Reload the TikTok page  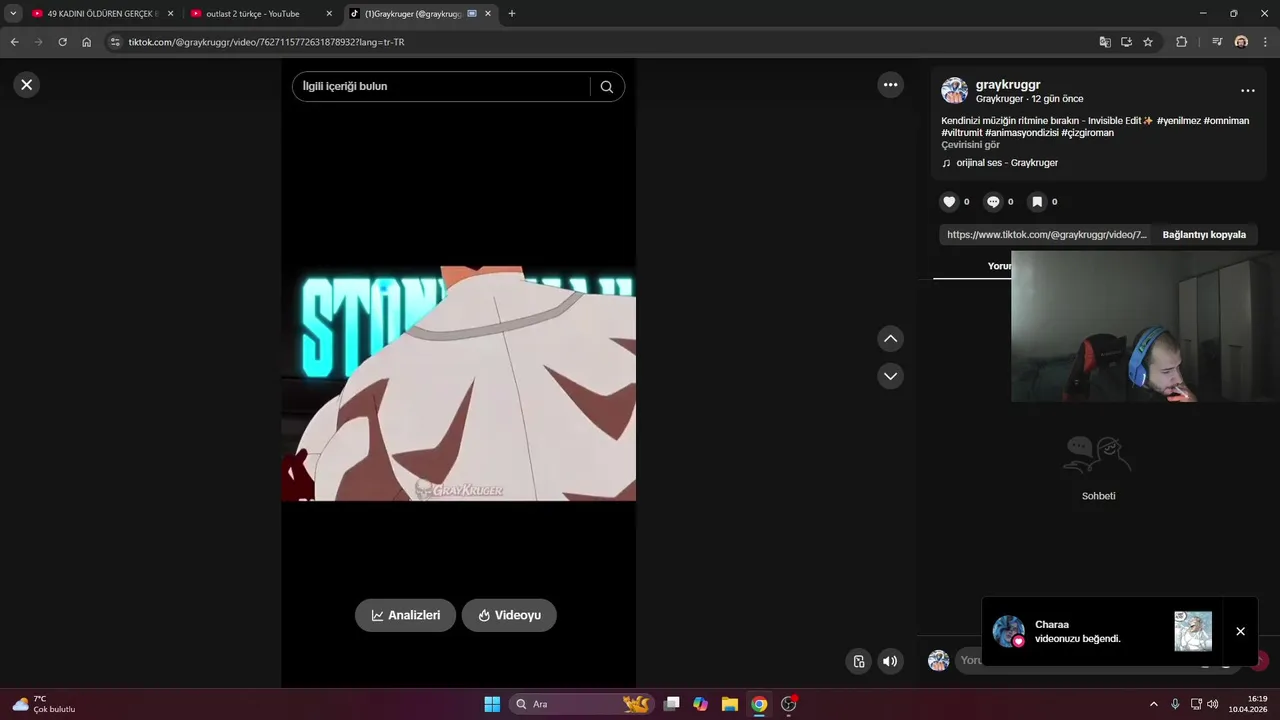pos(62,42)
